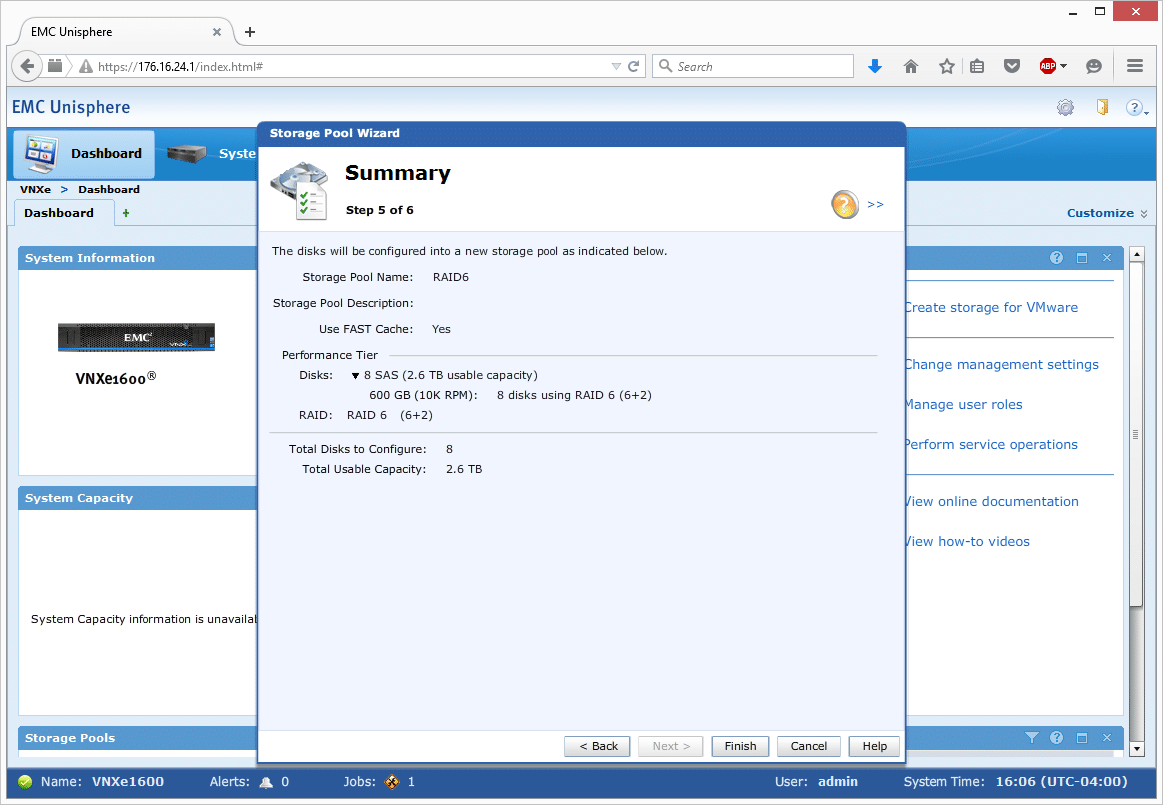This screenshot has width=1163, height=805.
Task: Click the VNXe breadcrumb
Action: click(x=36, y=189)
